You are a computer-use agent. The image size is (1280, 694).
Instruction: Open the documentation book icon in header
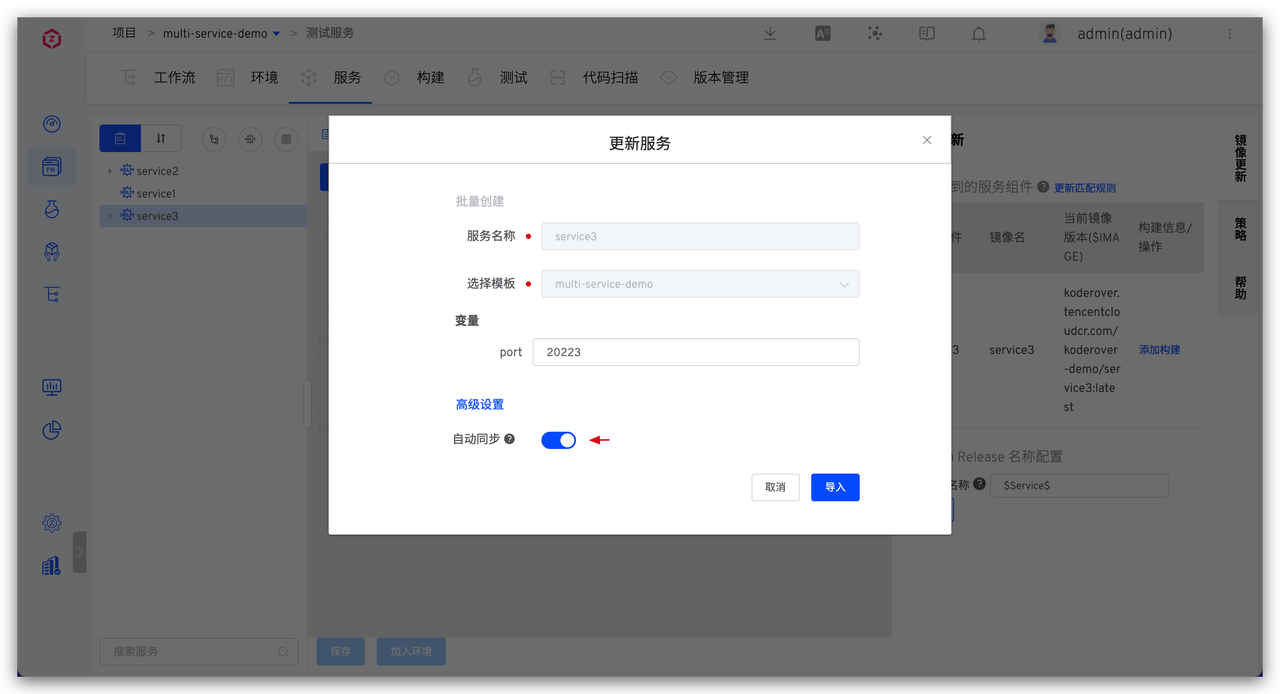pos(927,33)
